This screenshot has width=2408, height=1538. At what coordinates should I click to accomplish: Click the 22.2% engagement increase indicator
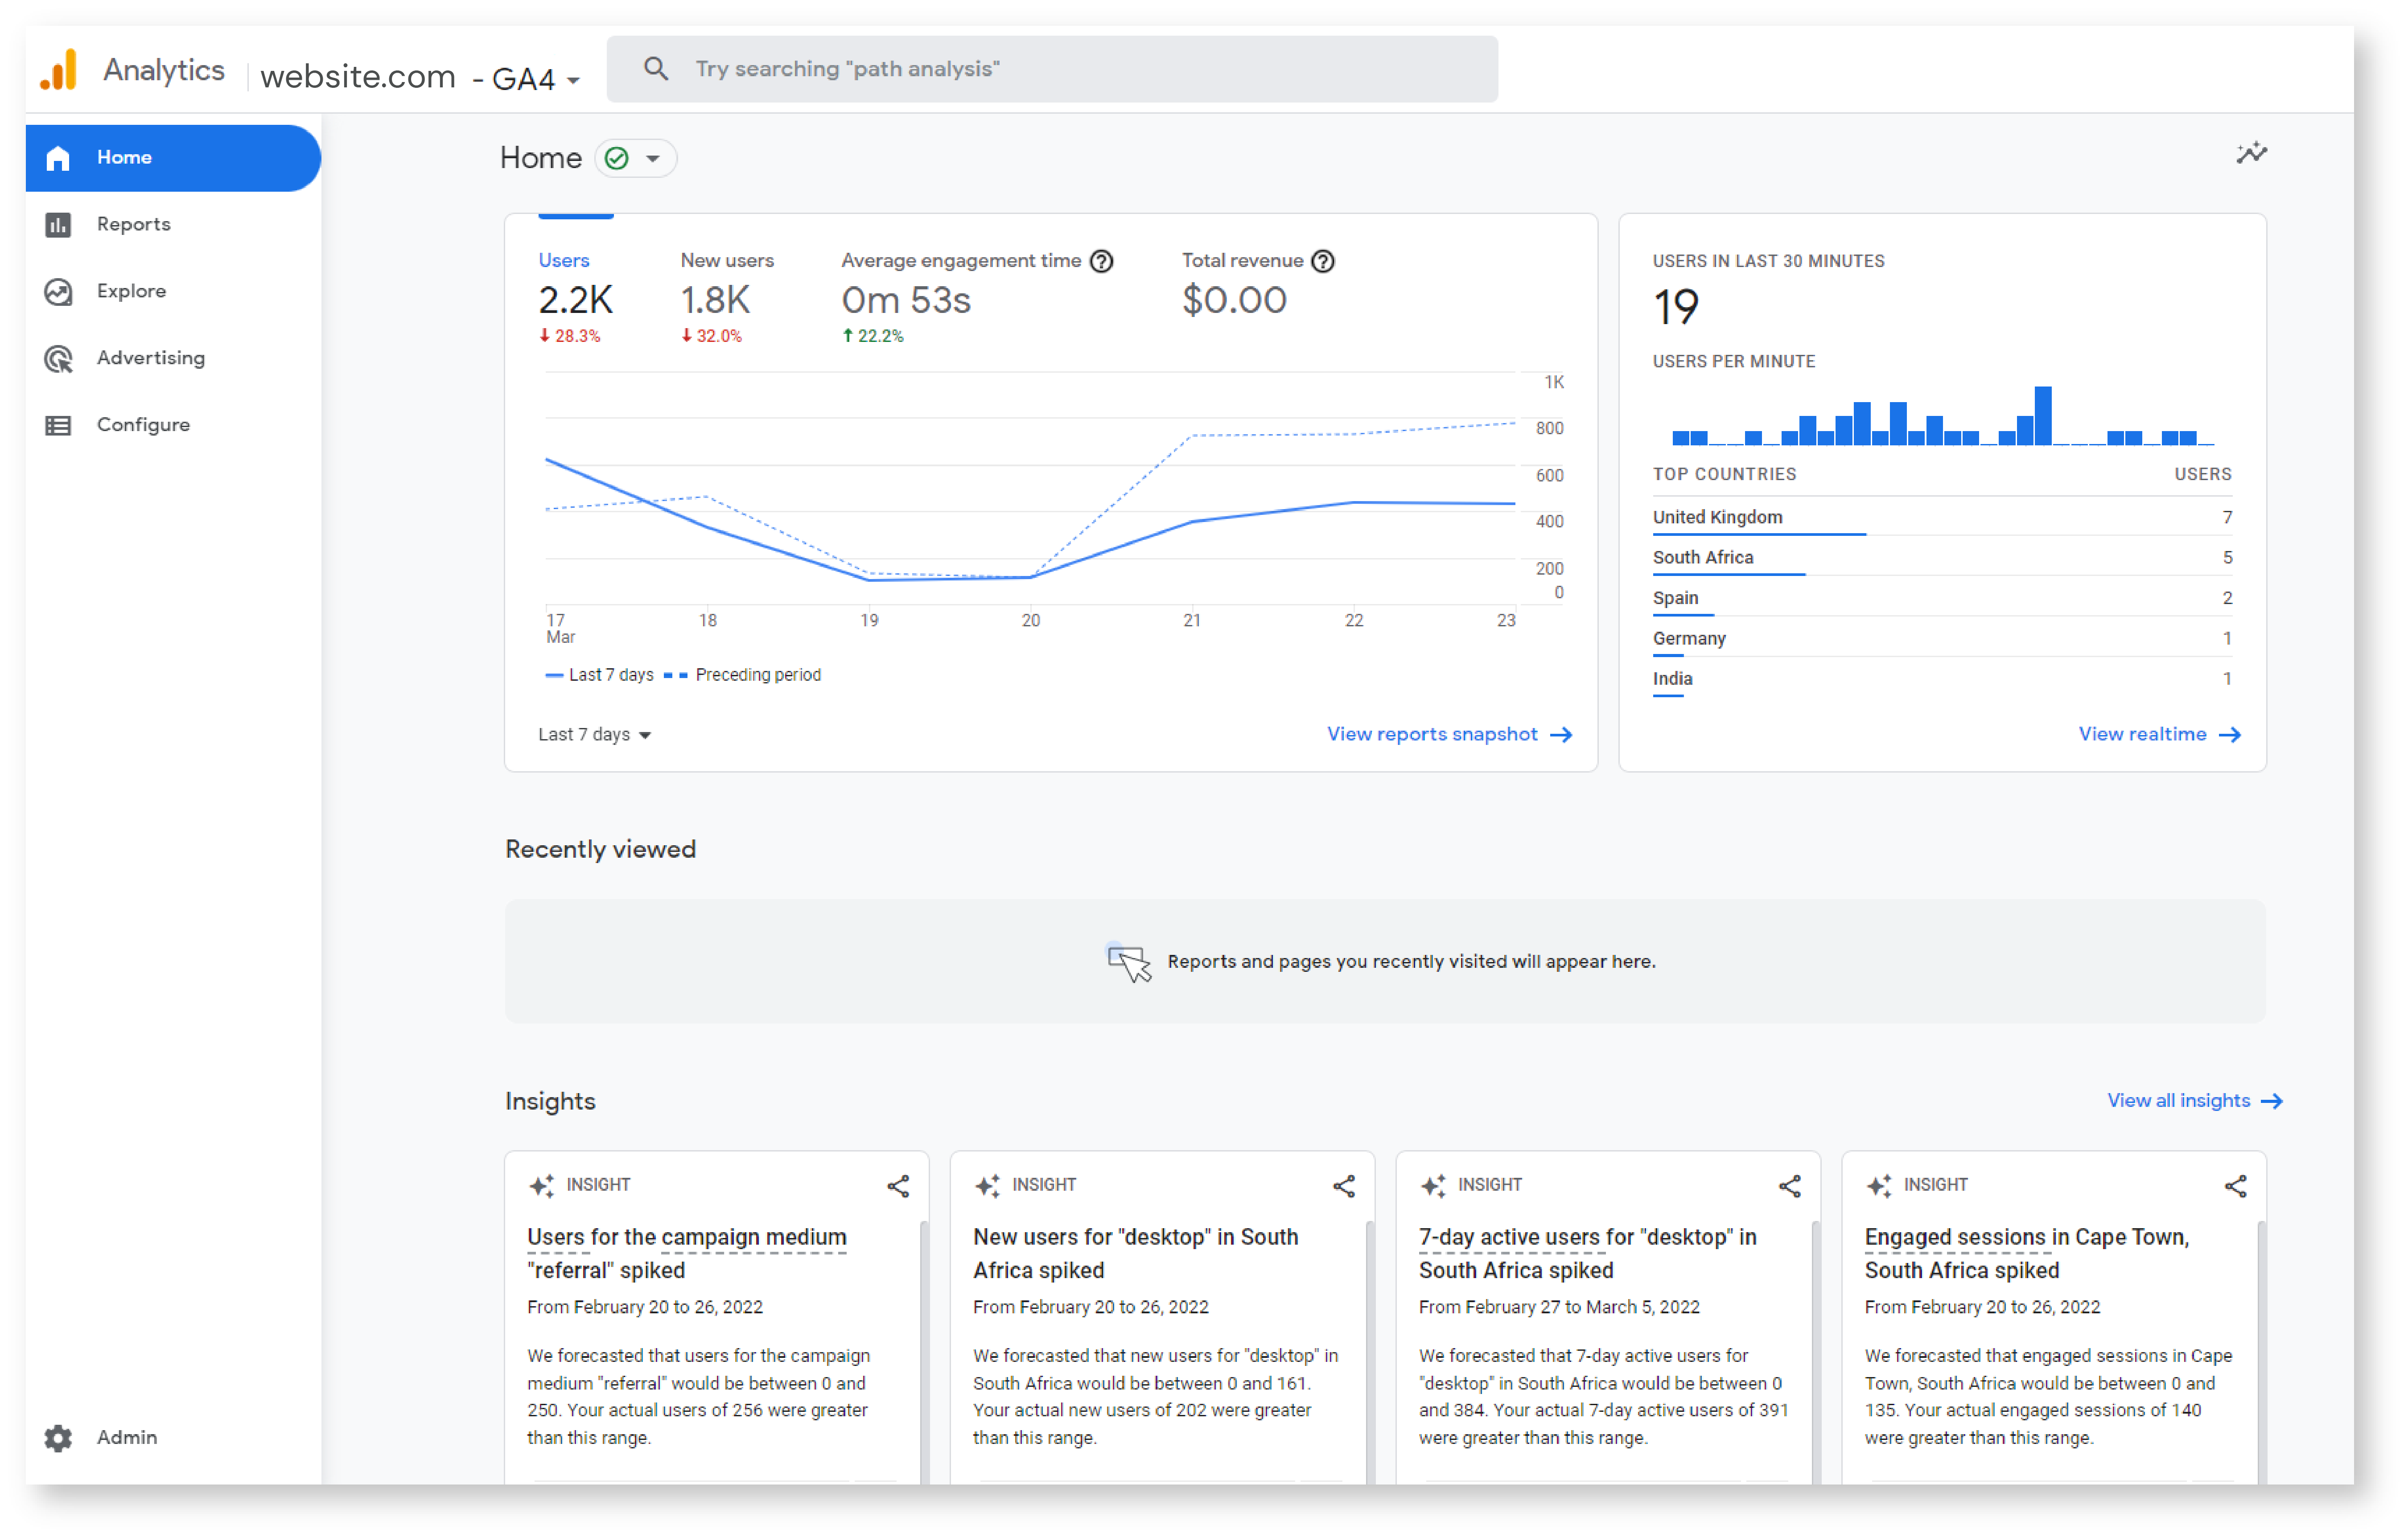tap(873, 336)
